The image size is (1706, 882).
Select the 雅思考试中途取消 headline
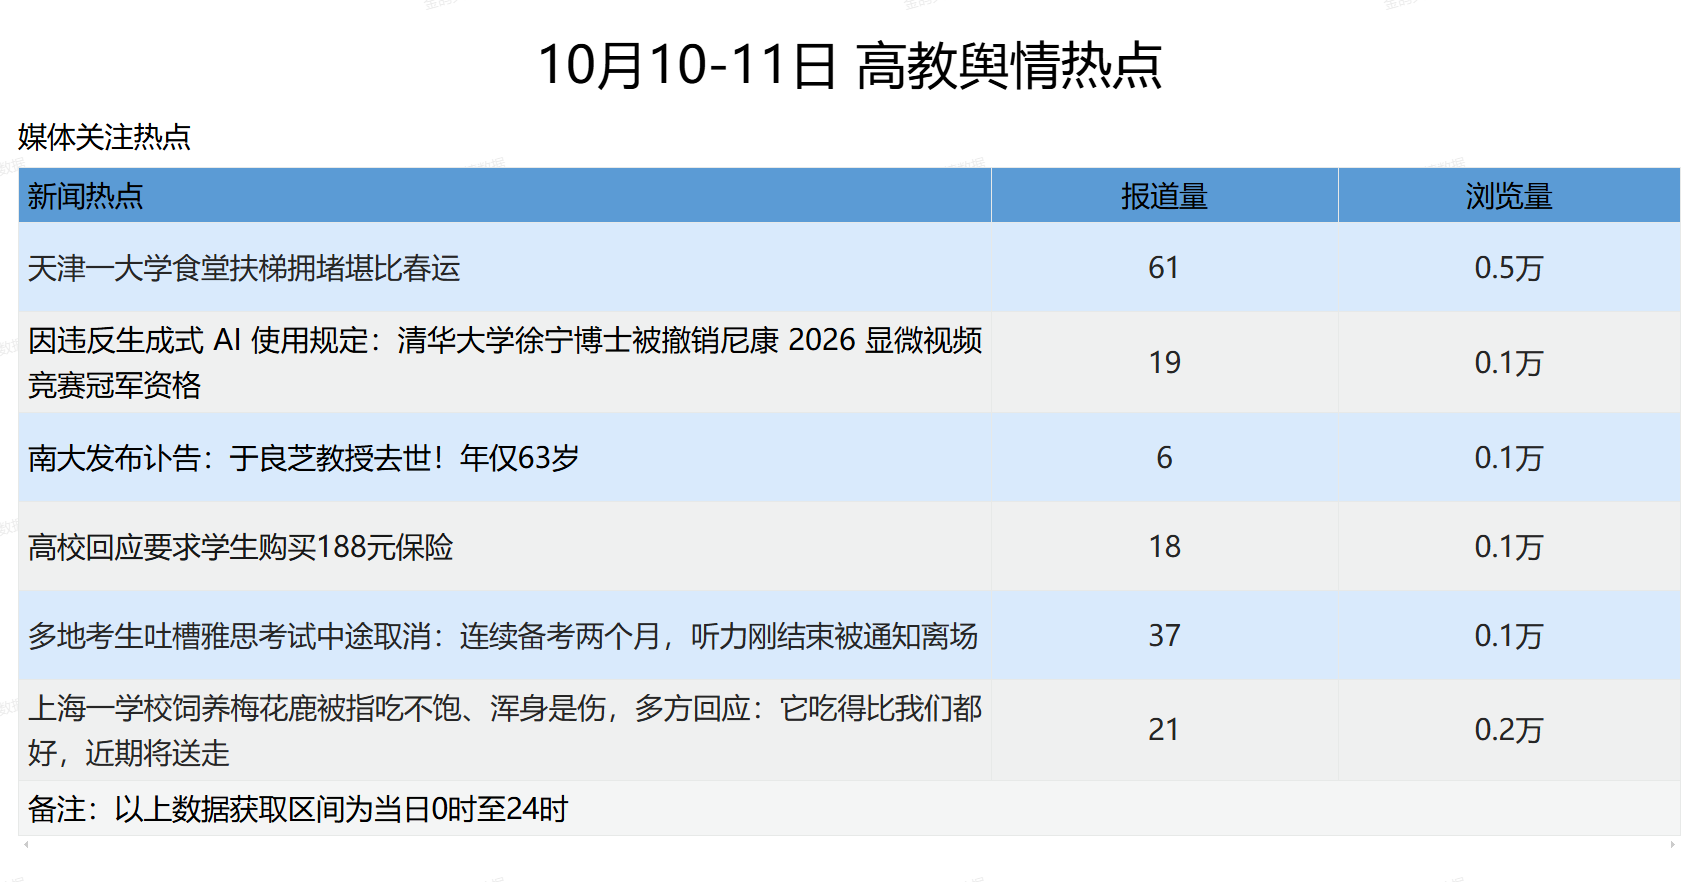(503, 636)
